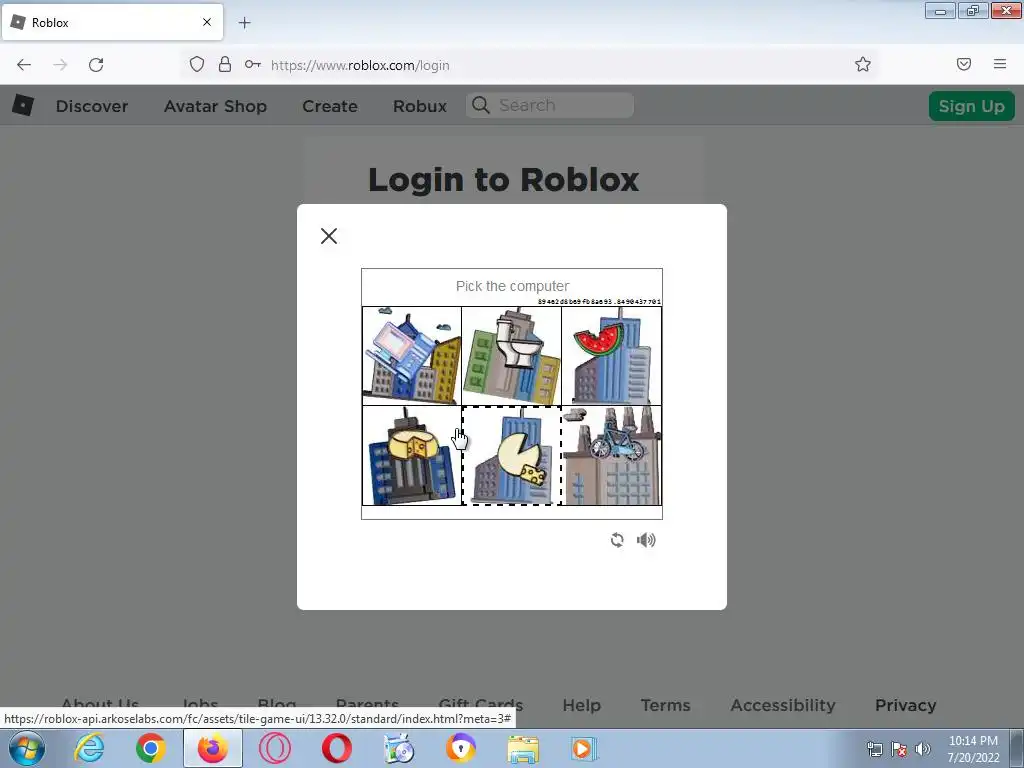
Task: Click the green Sign Up button
Action: (x=972, y=106)
